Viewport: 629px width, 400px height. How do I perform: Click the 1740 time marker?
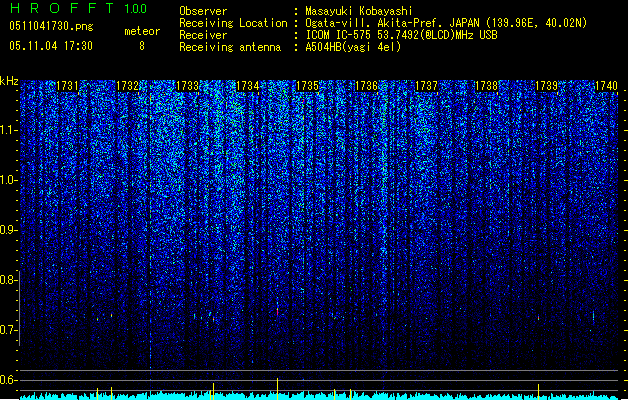click(x=606, y=86)
